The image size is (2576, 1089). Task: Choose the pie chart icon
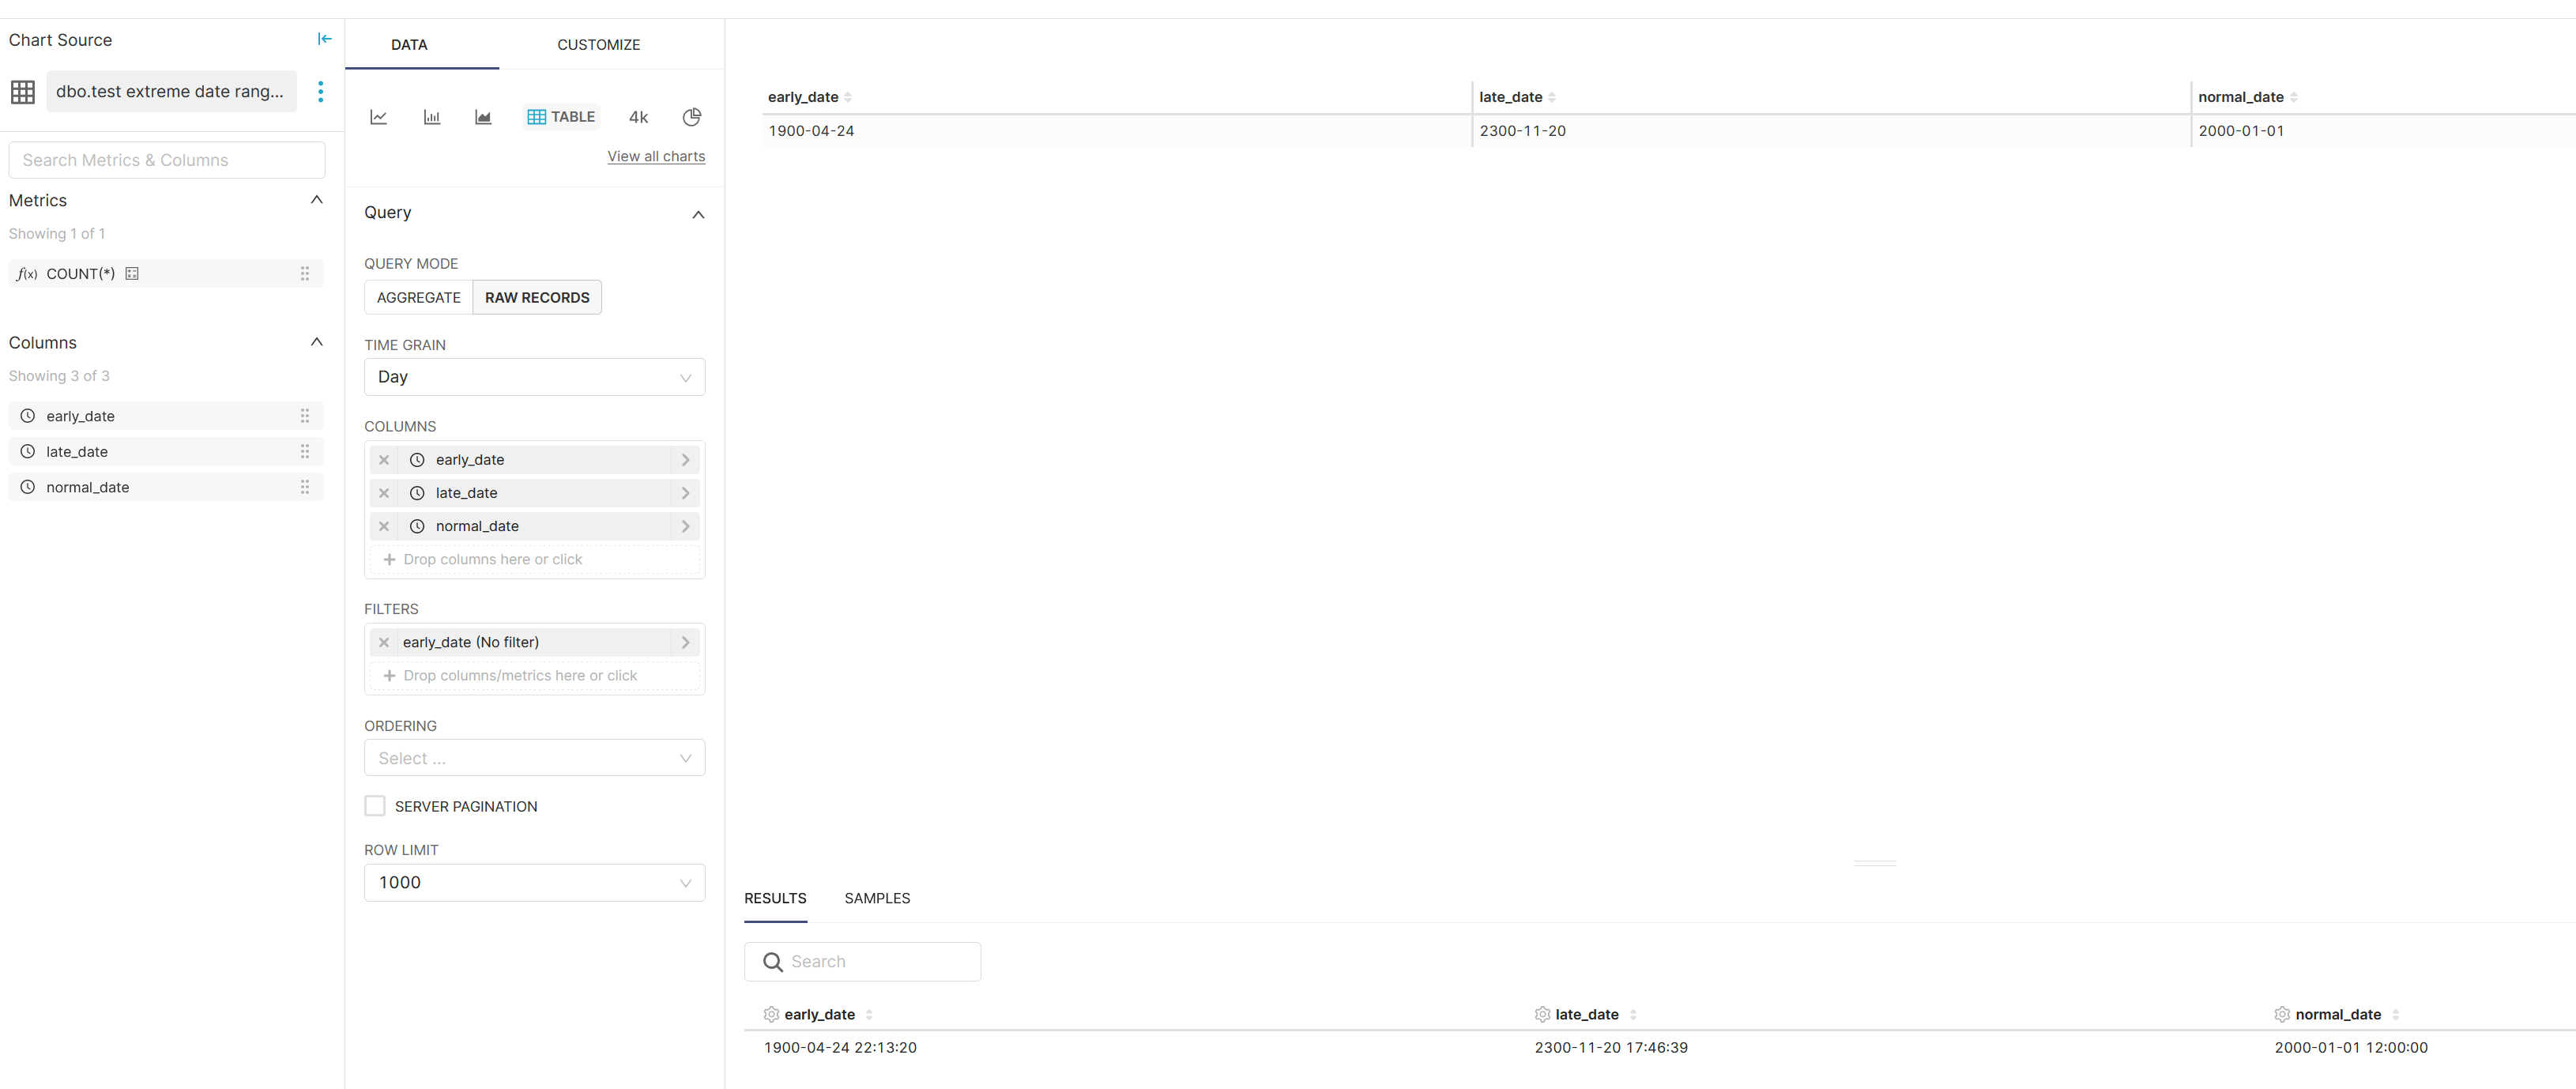[691, 117]
